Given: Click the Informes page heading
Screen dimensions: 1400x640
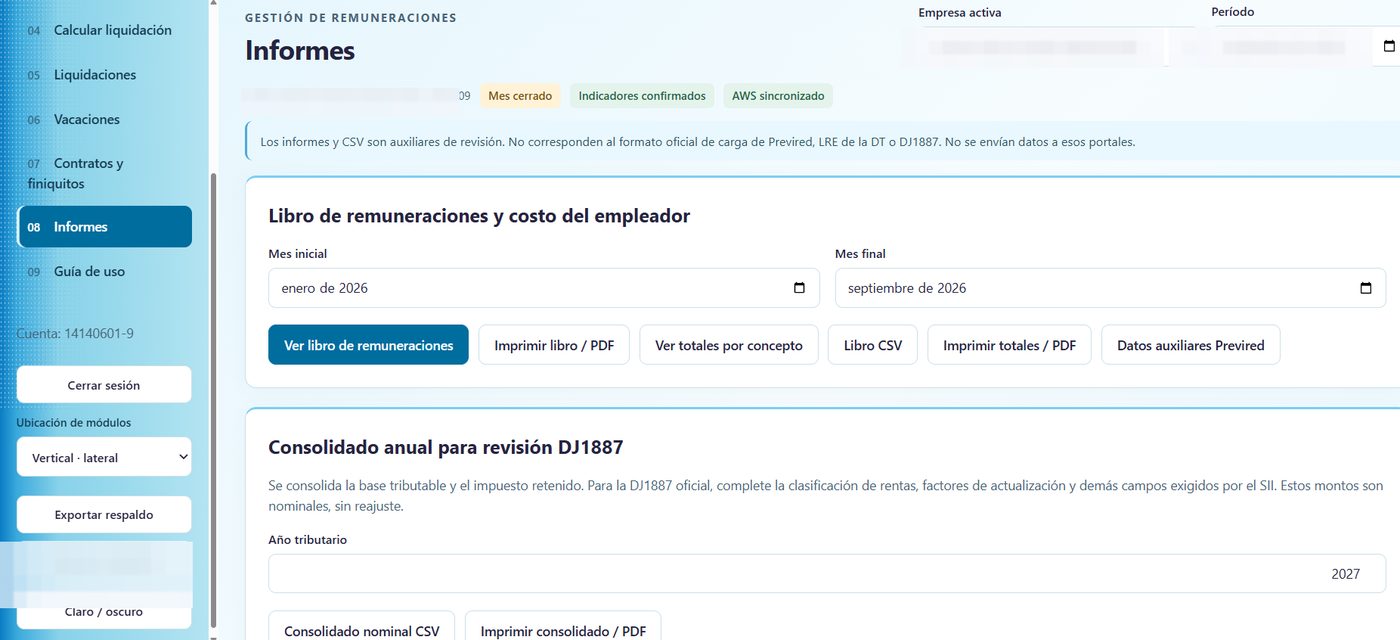Looking at the screenshot, I should click(300, 50).
